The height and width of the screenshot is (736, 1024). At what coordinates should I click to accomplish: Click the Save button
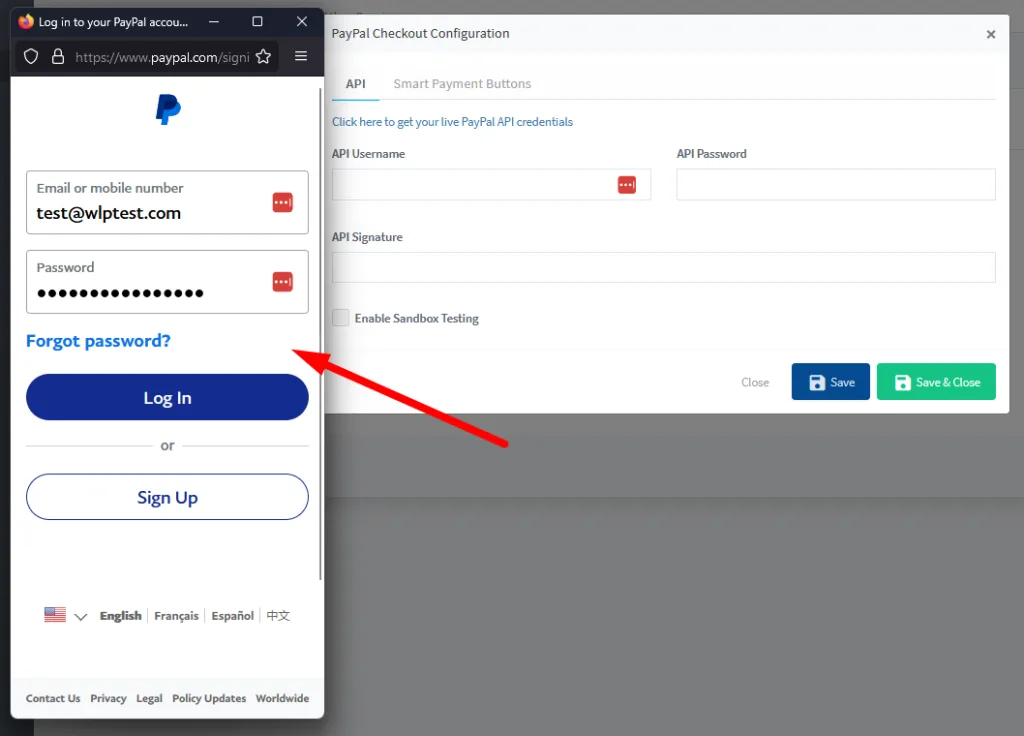click(x=831, y=381)
